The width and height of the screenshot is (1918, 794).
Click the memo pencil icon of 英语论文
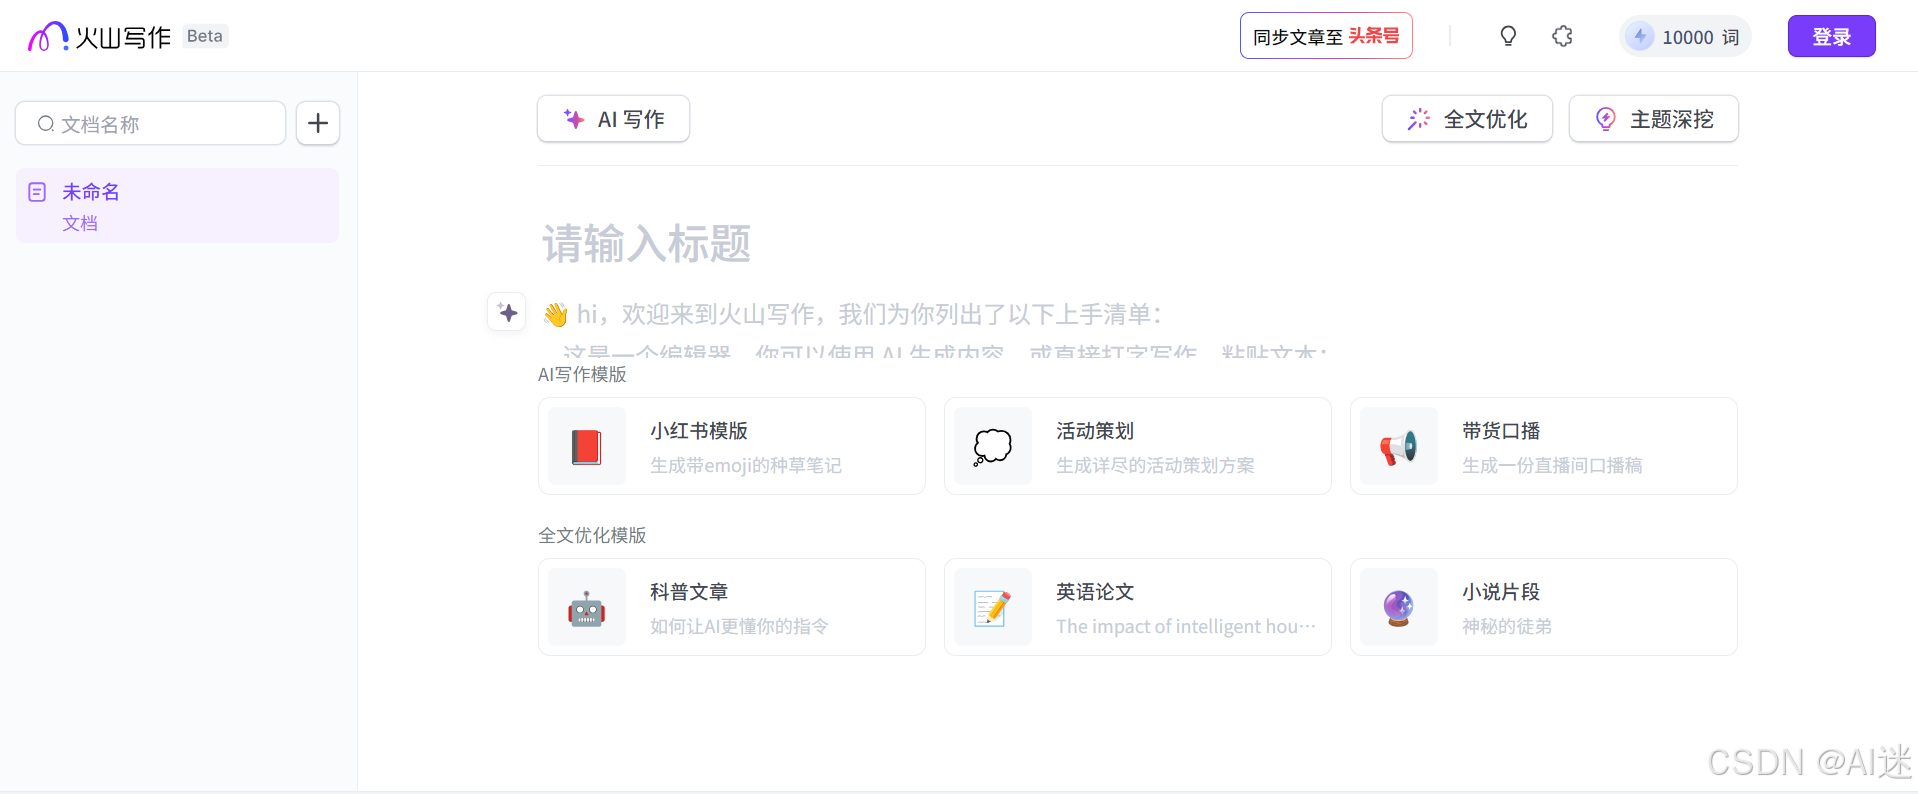993,607
